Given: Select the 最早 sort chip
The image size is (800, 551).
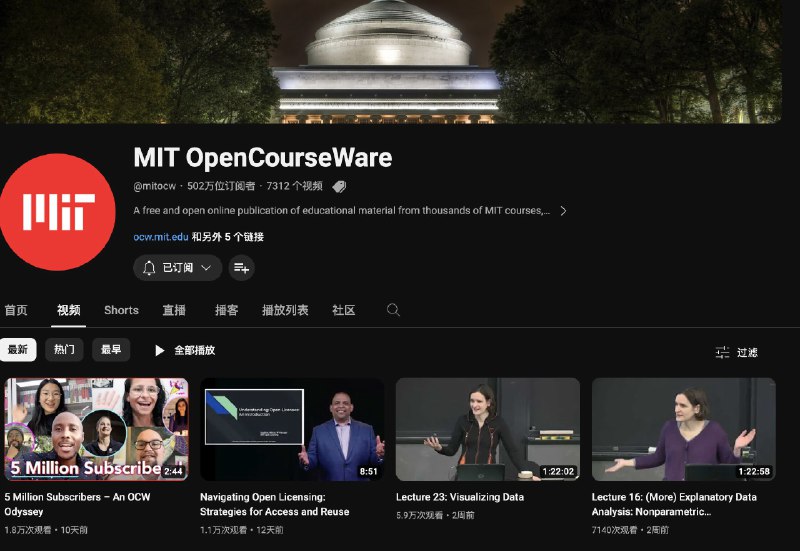Looking at the screenshot, I should [111, 350].
